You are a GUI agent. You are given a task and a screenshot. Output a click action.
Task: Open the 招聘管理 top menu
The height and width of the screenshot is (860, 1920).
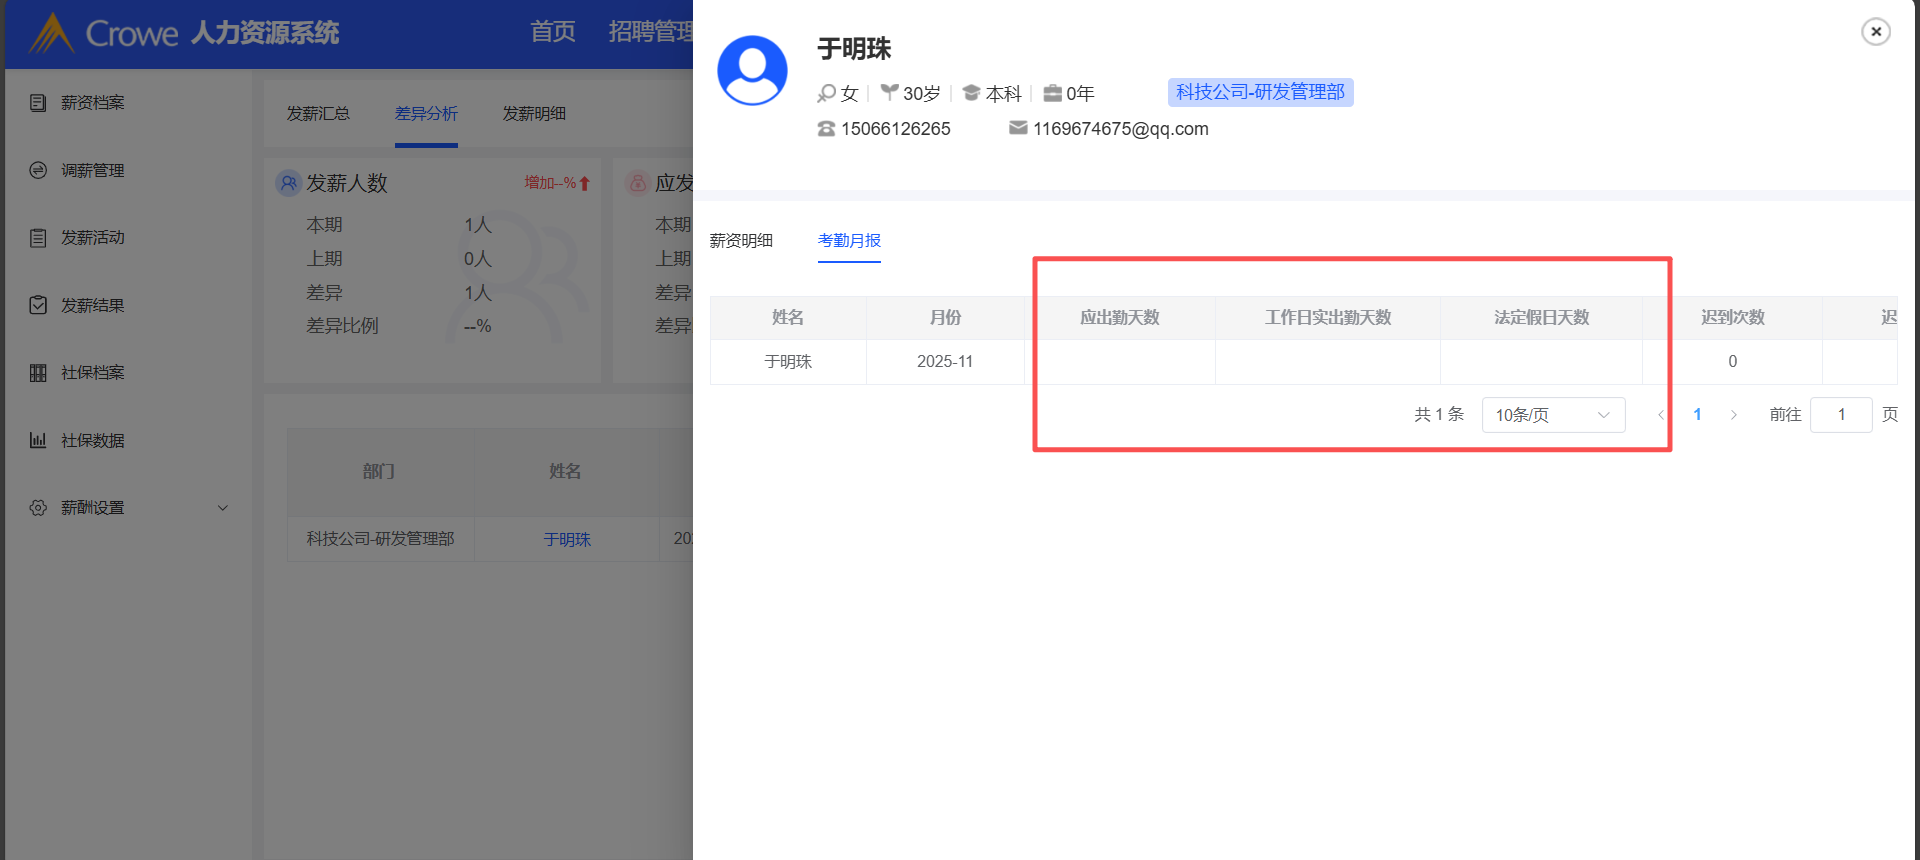[651, 32]
